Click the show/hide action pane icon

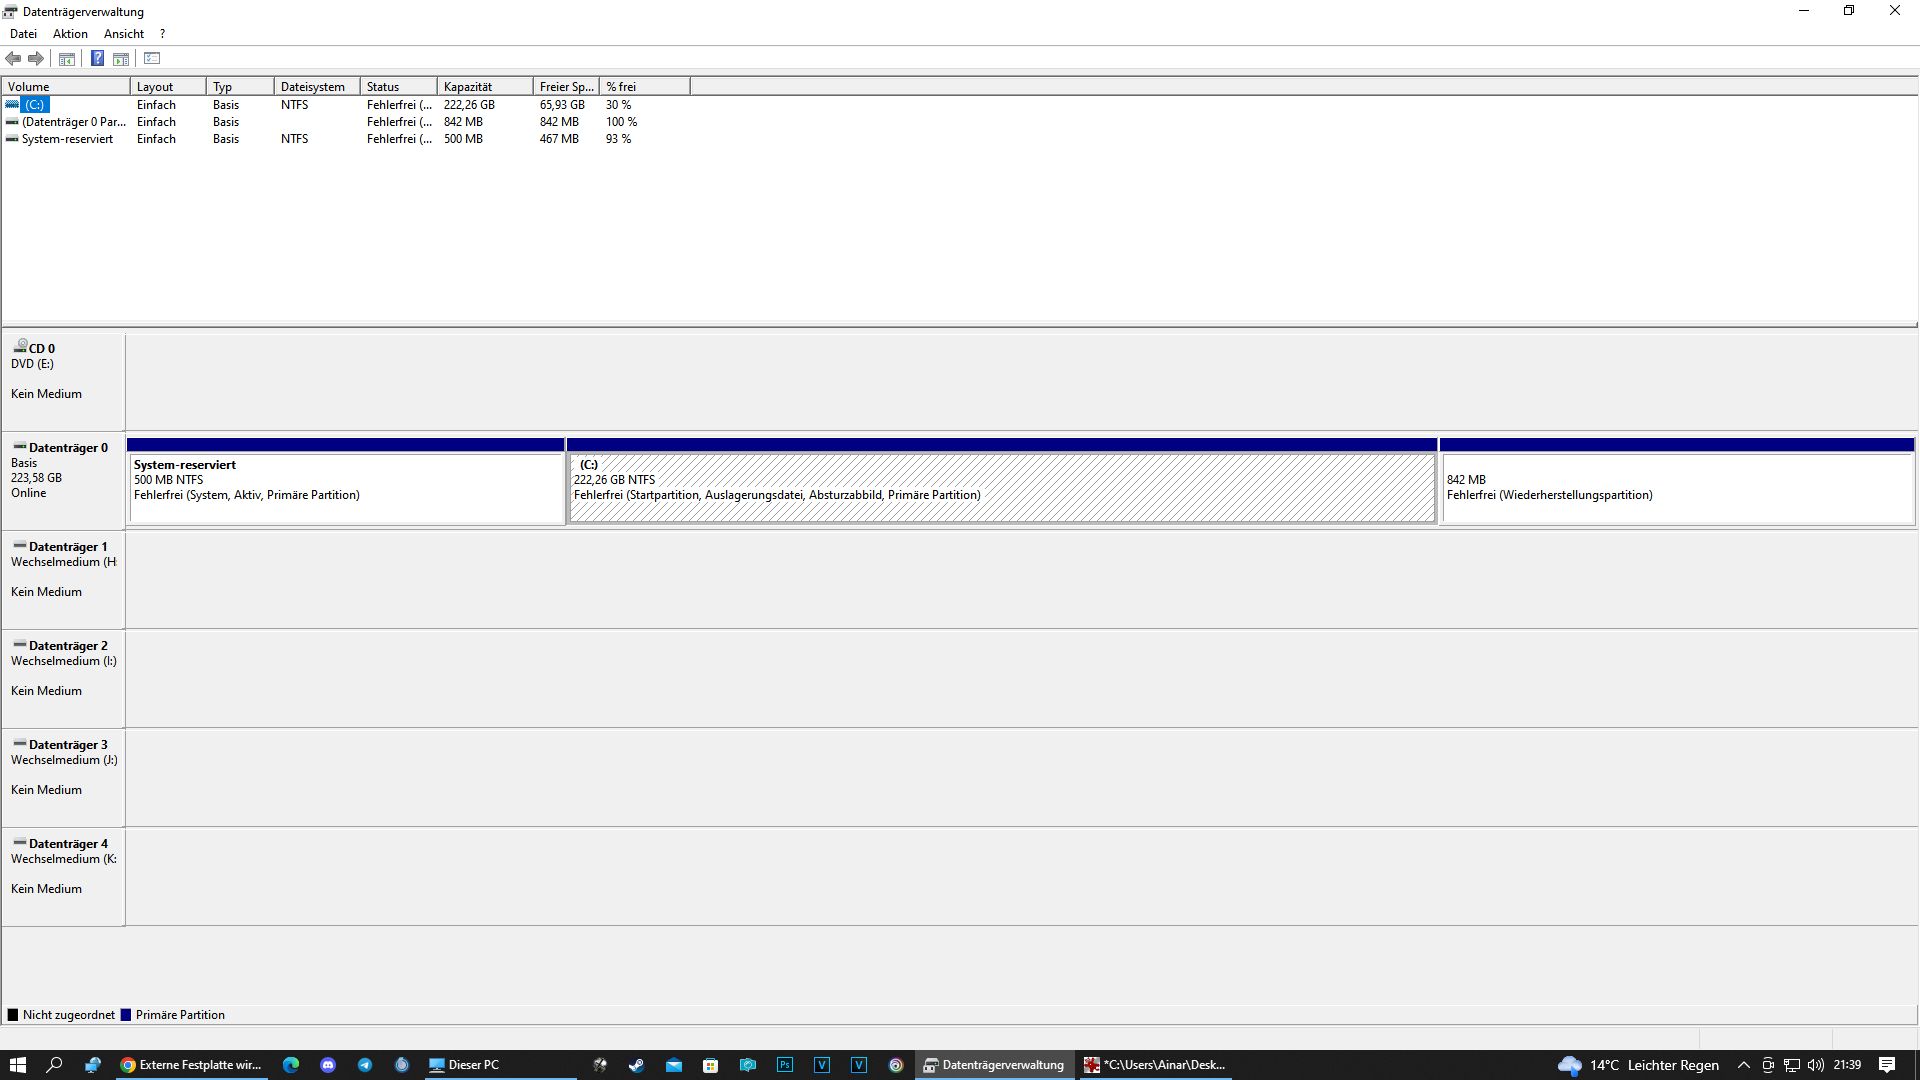pos(121,59)
